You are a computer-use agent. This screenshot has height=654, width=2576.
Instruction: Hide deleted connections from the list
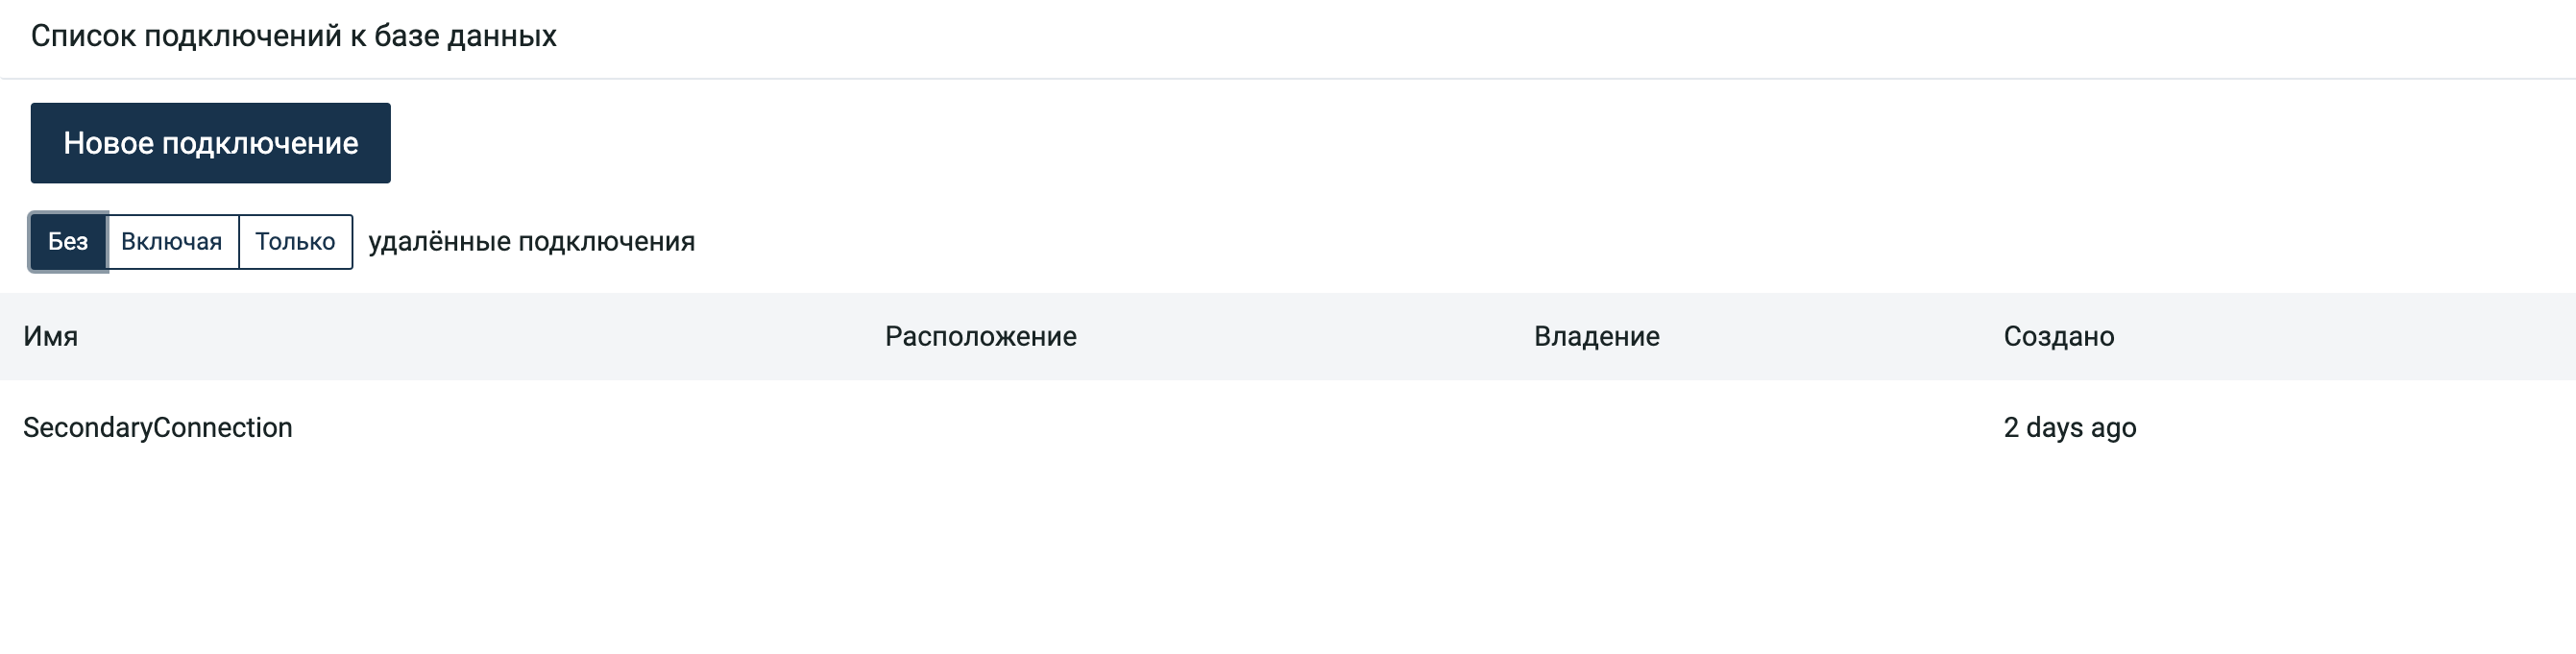[x=68, y=242]
